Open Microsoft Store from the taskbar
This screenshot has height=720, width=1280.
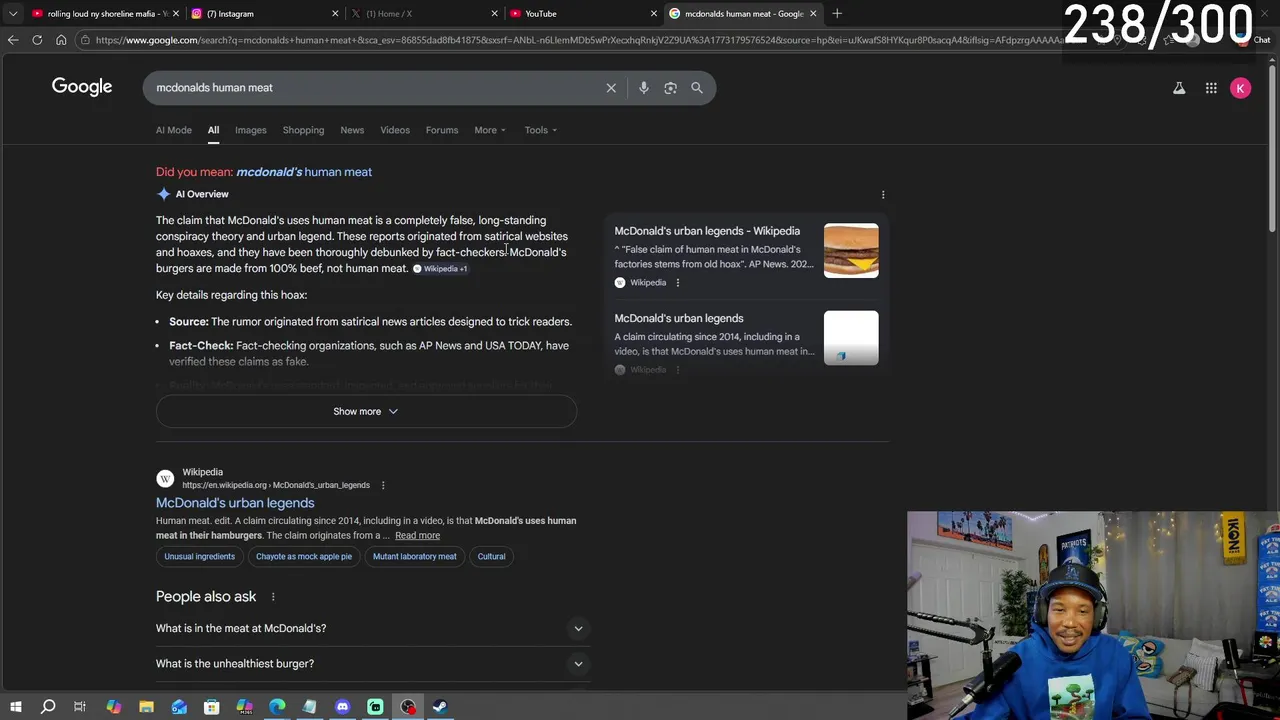(x=212, y=707)
